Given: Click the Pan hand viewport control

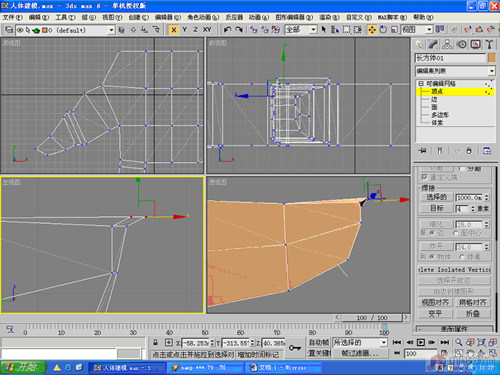Looking at the screenshot, I should (470, 353).
